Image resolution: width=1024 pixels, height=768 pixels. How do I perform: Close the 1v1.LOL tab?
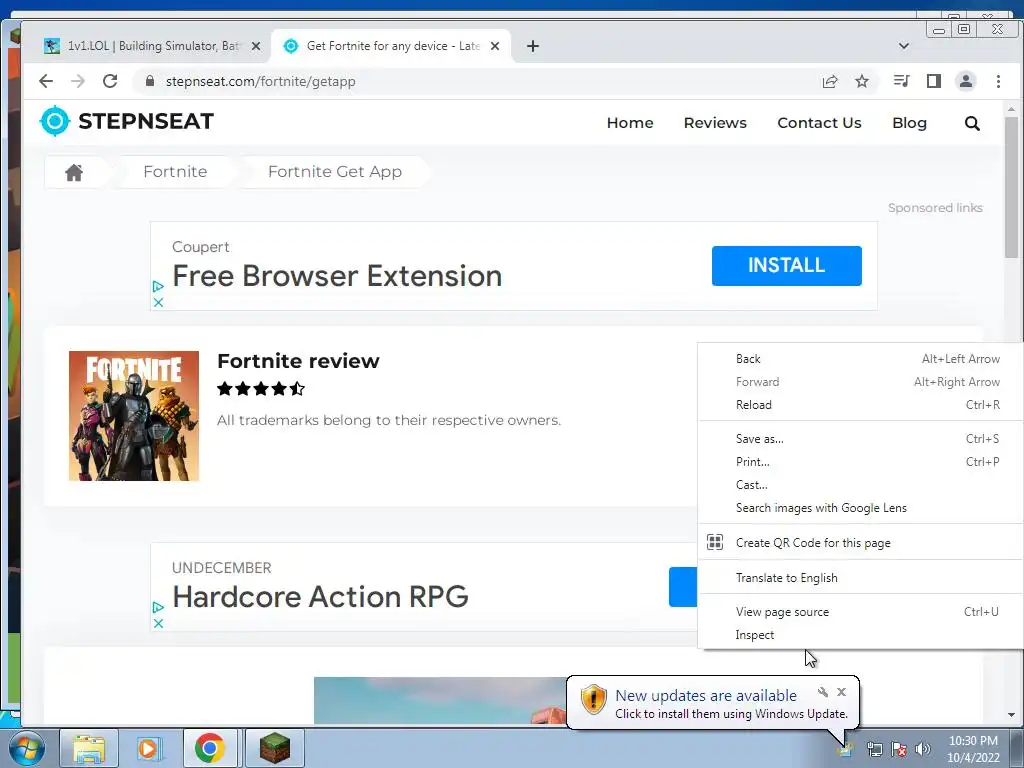coord(256,46)
